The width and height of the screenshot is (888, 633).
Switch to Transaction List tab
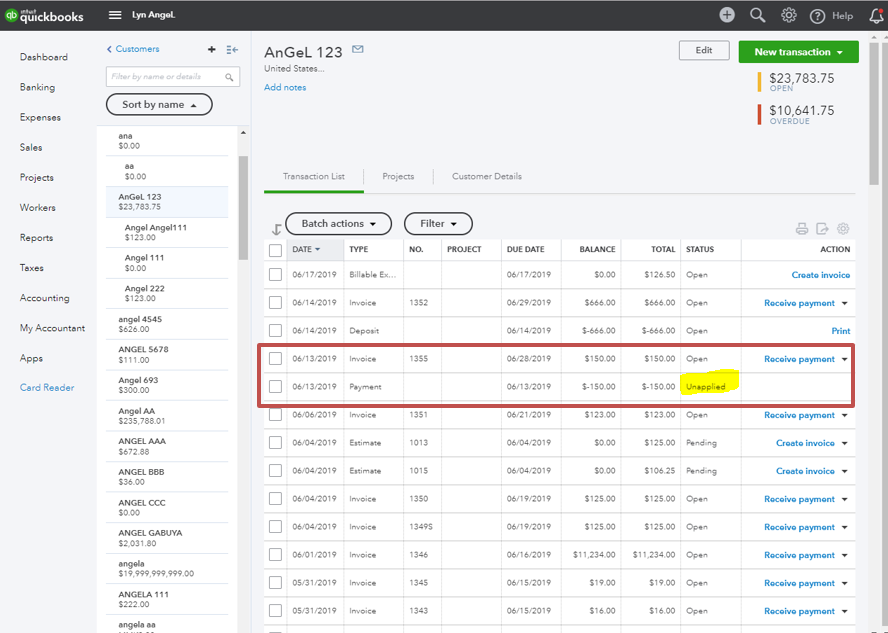coord(314,177)
